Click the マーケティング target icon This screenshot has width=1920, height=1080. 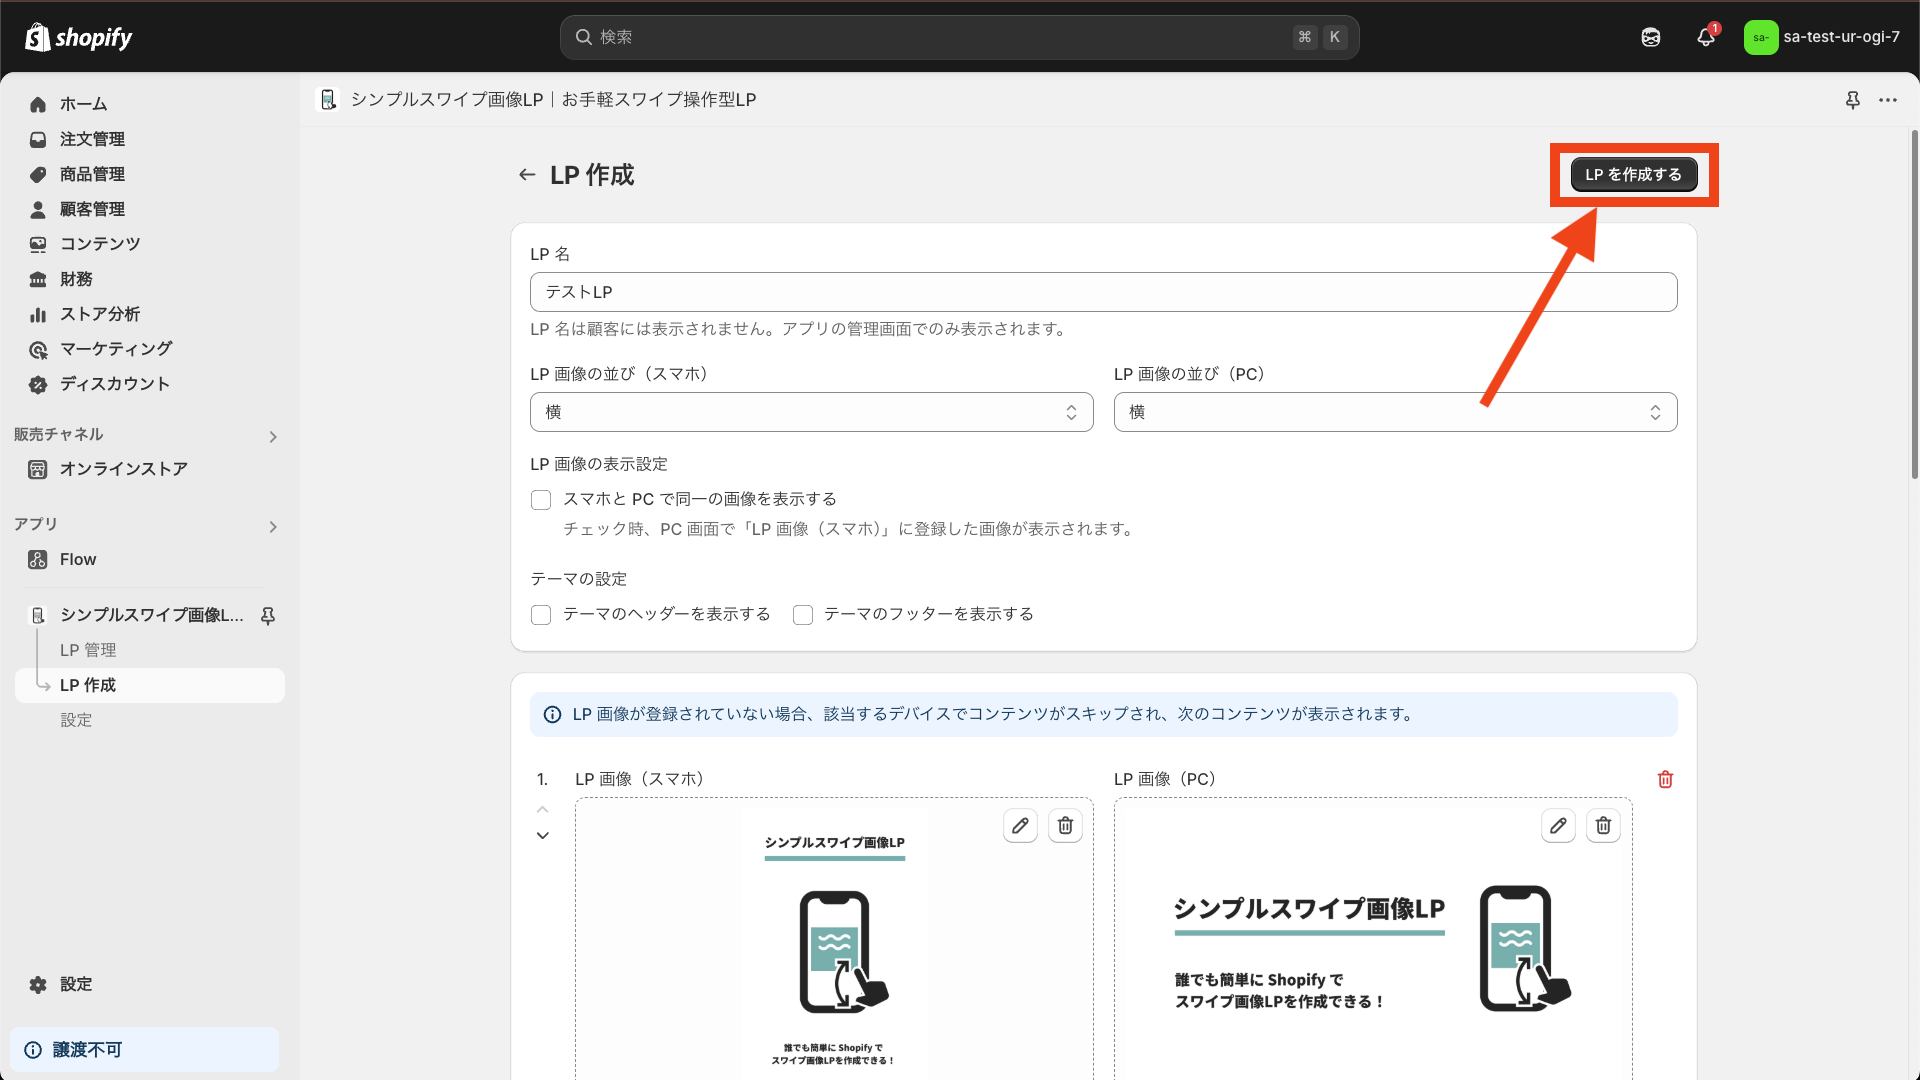[x=38, y=349]
